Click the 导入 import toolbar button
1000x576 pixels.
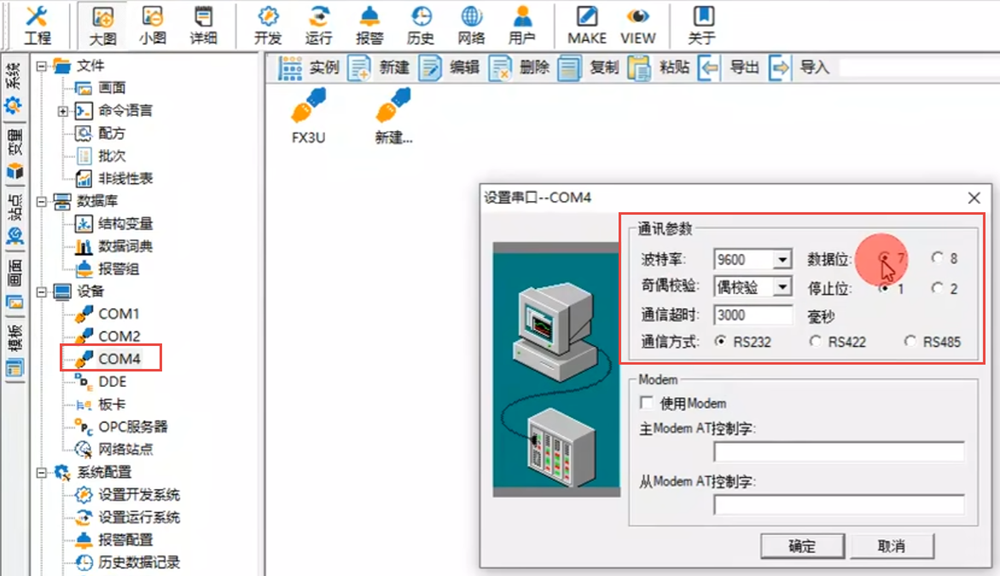click(799, 68)
